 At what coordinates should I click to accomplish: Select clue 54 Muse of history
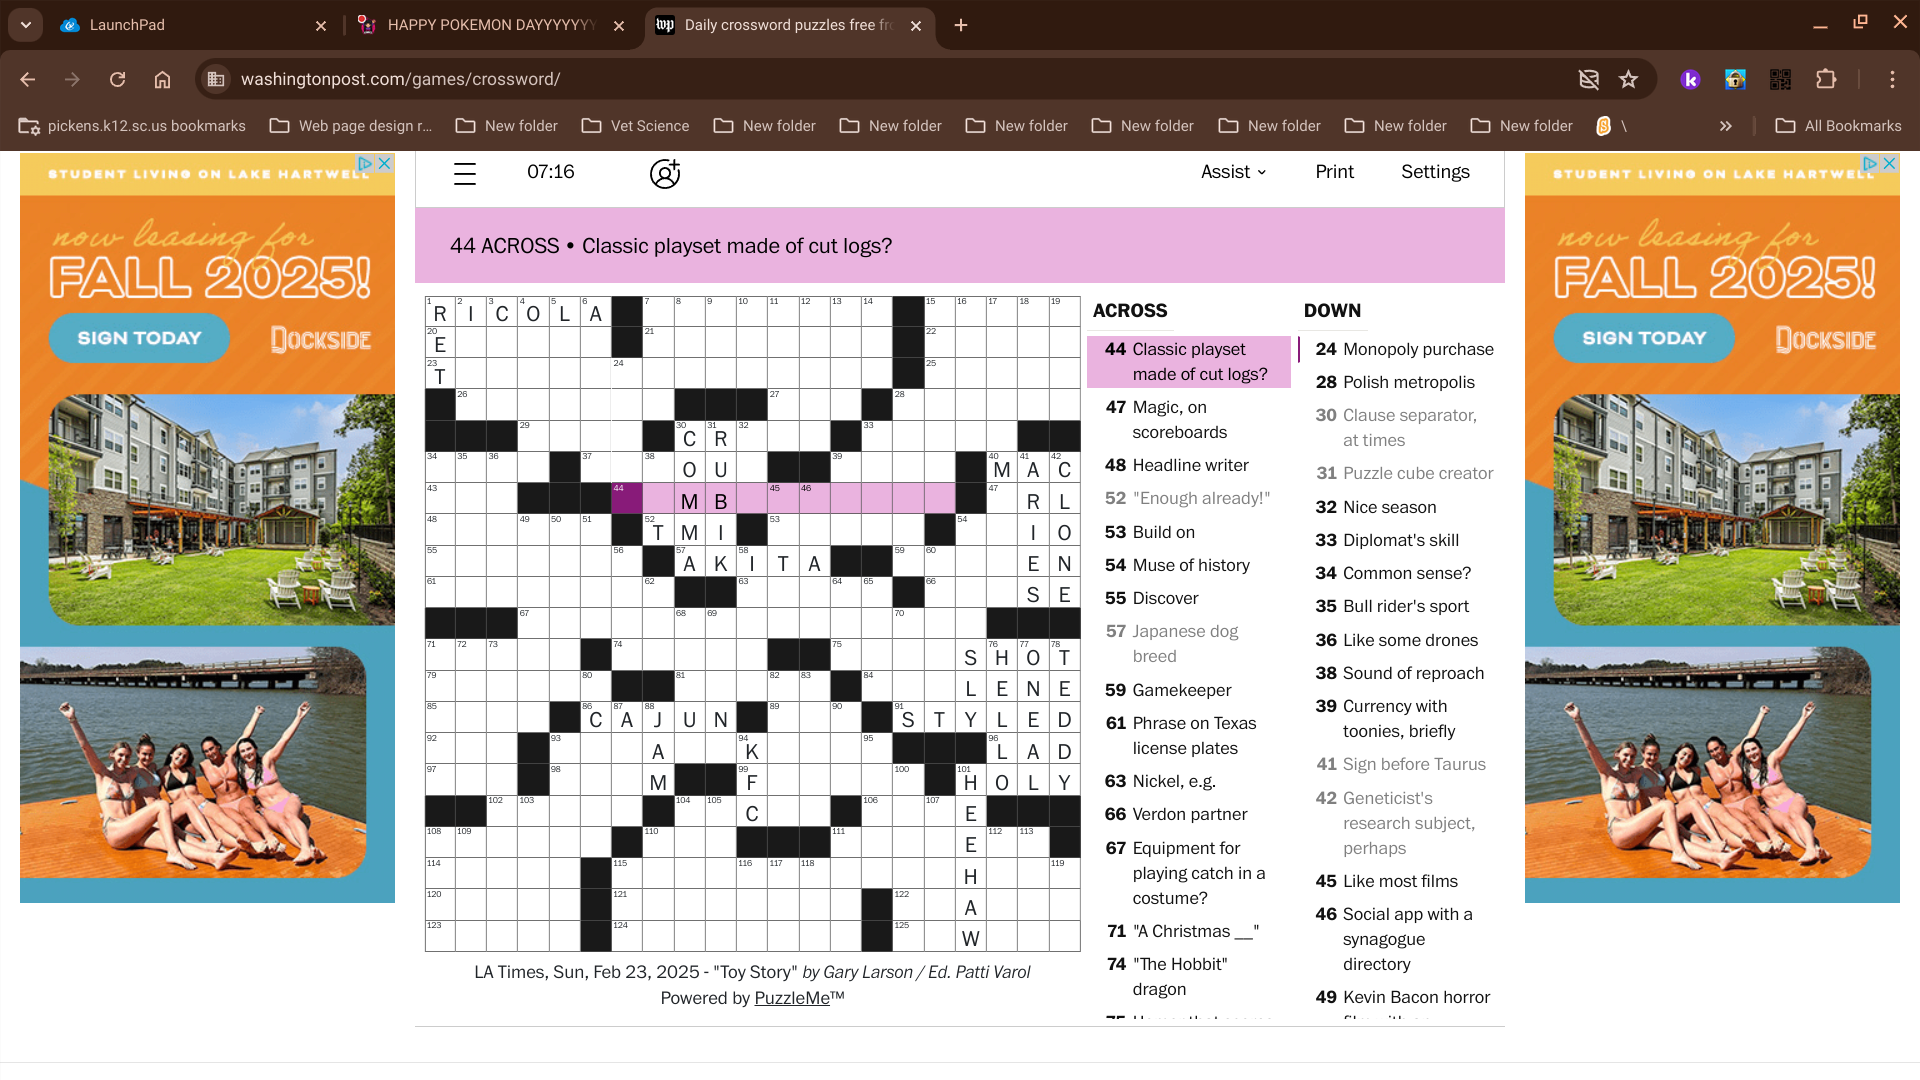tap(1189, 565)
